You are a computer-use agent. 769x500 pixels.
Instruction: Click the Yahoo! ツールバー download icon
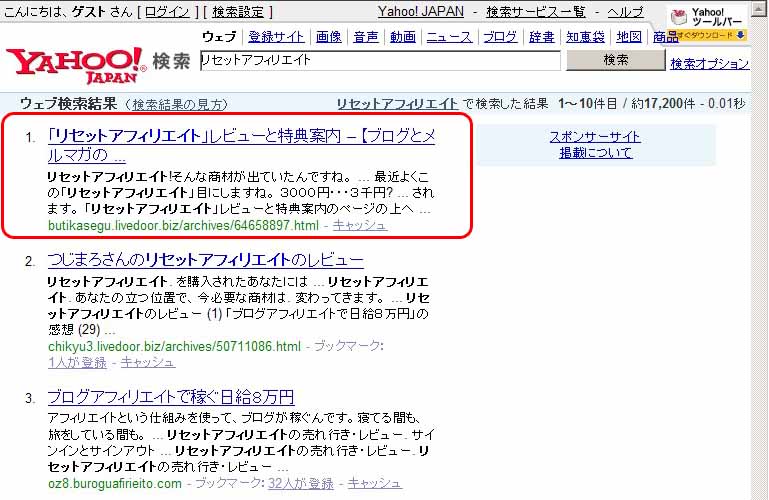[707, 25]
